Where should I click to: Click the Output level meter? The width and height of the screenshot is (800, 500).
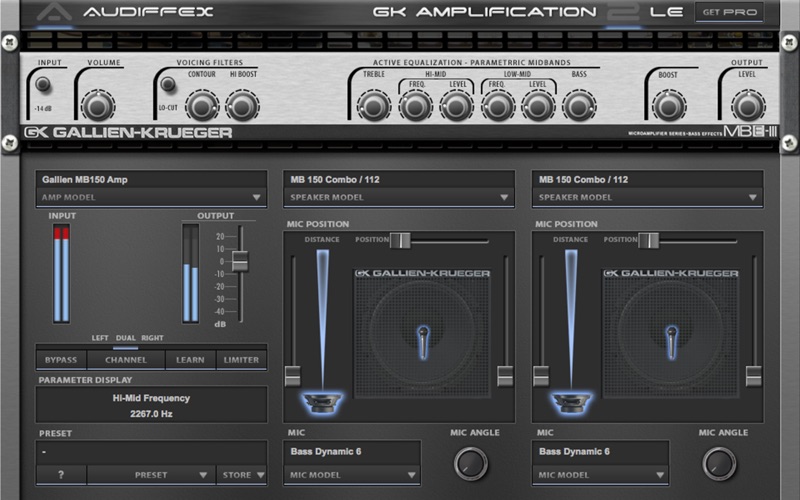coord(191,273)
